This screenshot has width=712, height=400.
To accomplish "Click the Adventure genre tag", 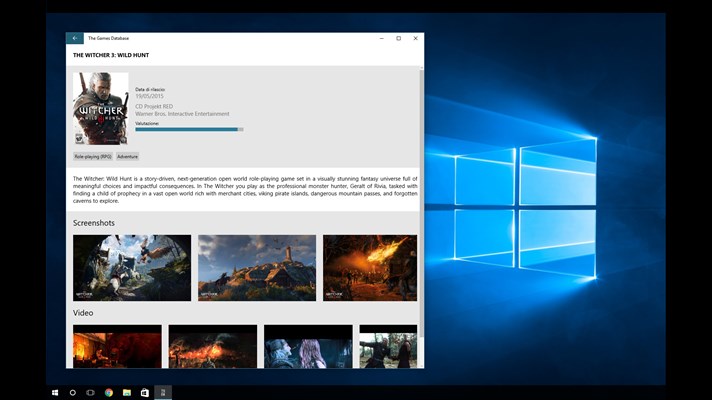I will click(x=127, y=157).
